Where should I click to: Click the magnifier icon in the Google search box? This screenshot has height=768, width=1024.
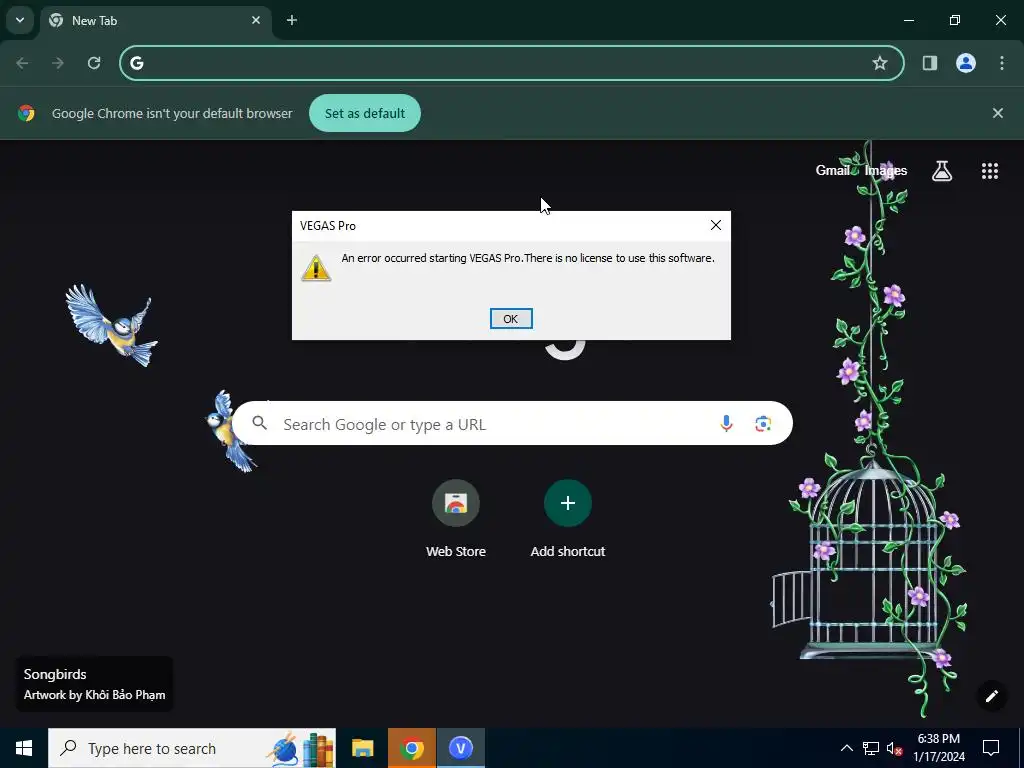coord(259,423)
